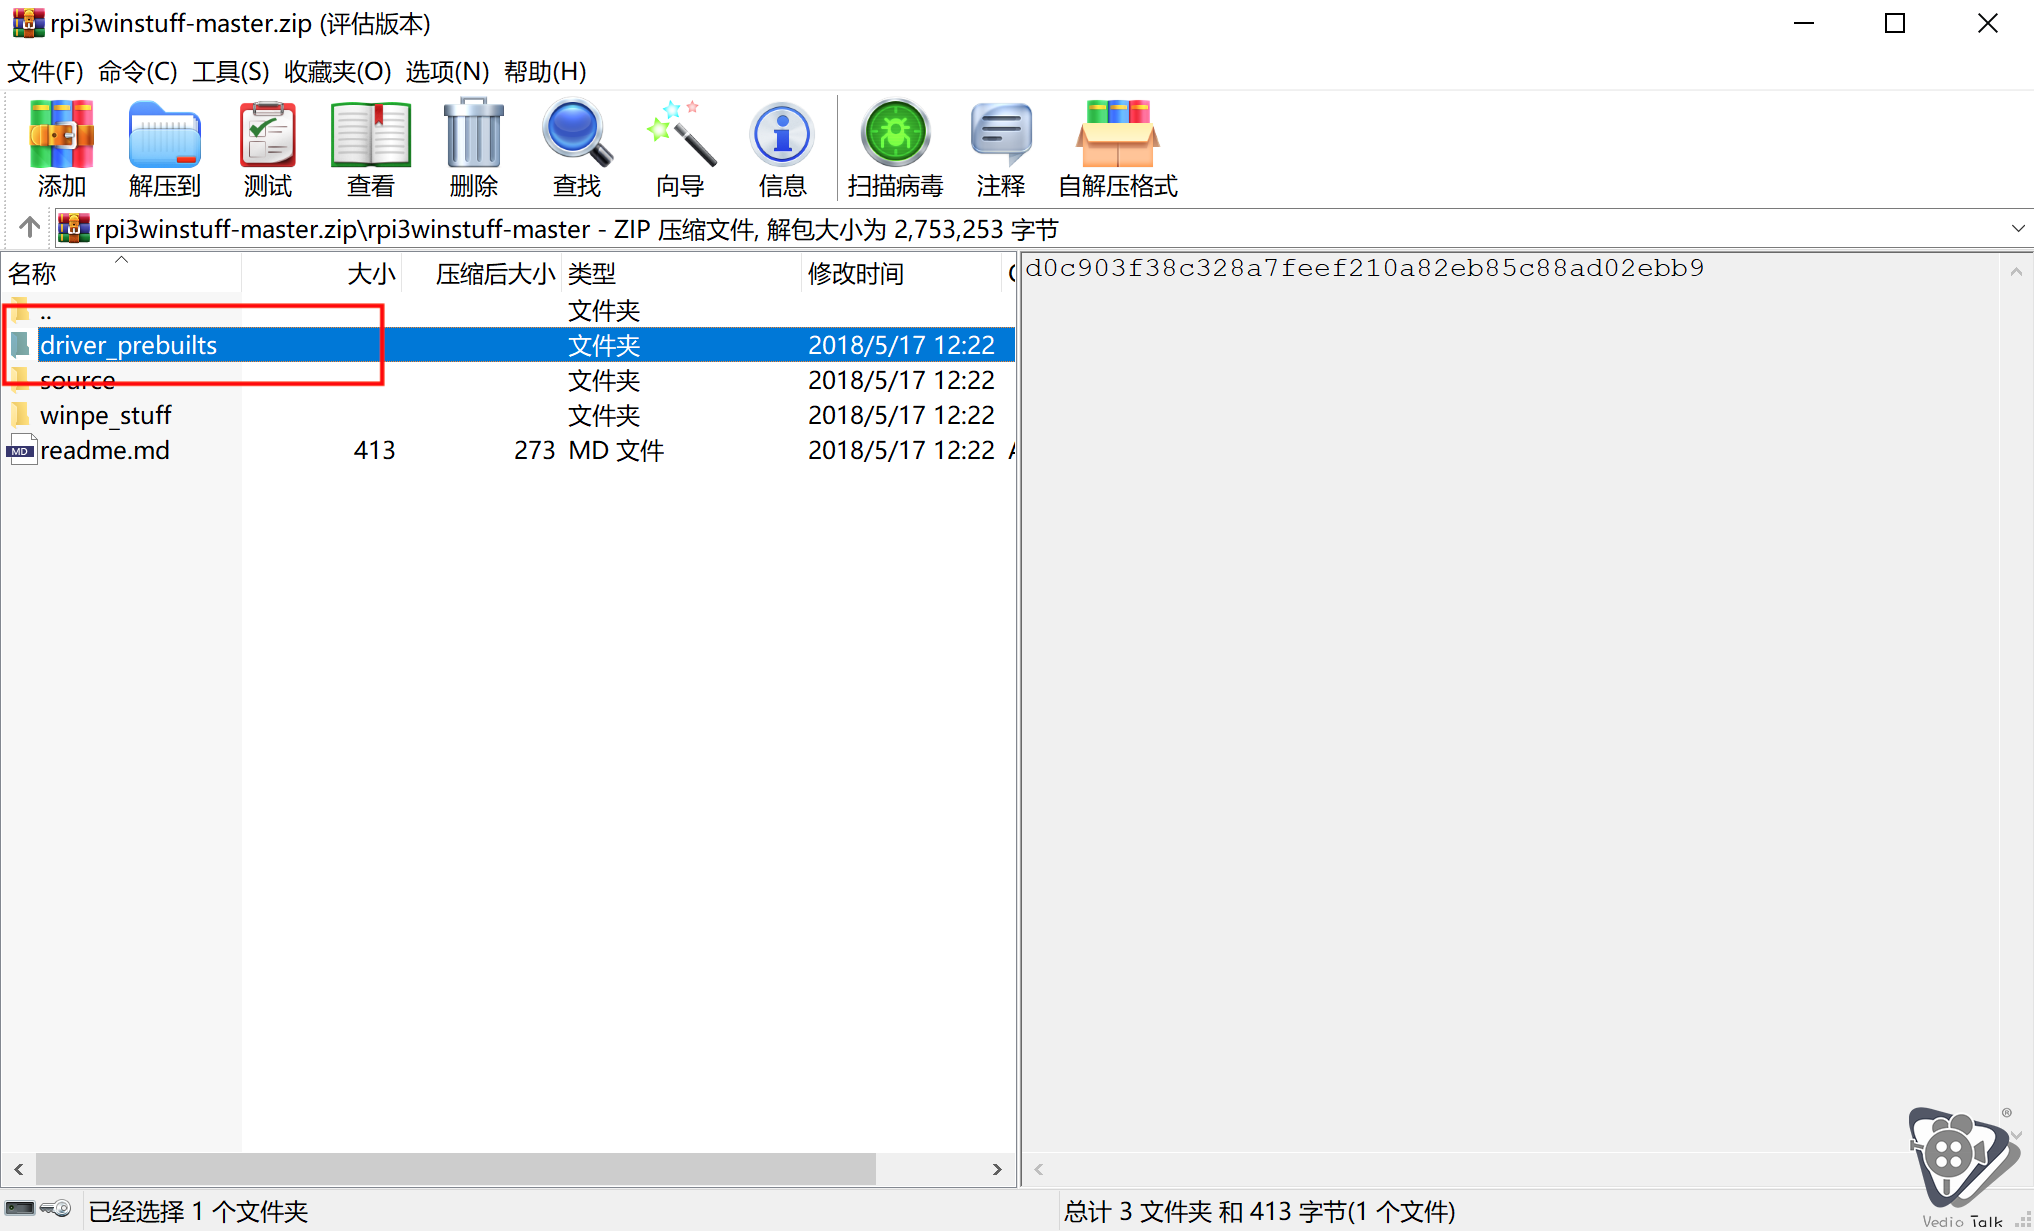Image resolution: width=2034 pixels, height=1231 pixels.
Task: Click the Scan Virus (扫描病毒) icon
Action: [x=895, y=134]
